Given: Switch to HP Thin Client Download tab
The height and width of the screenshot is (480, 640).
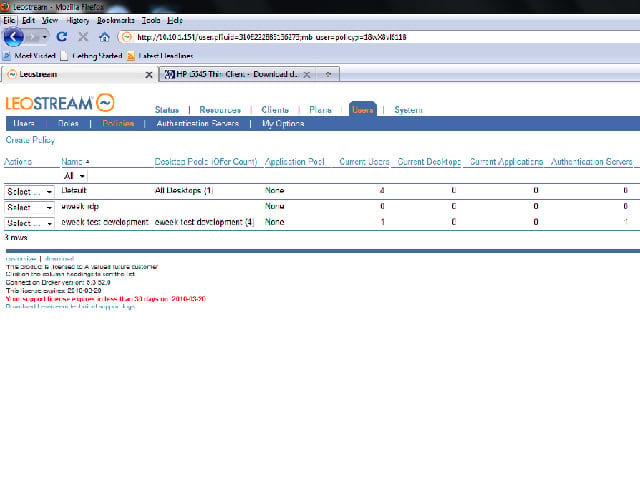Looking at the screenshot, I should pos(237,74).
